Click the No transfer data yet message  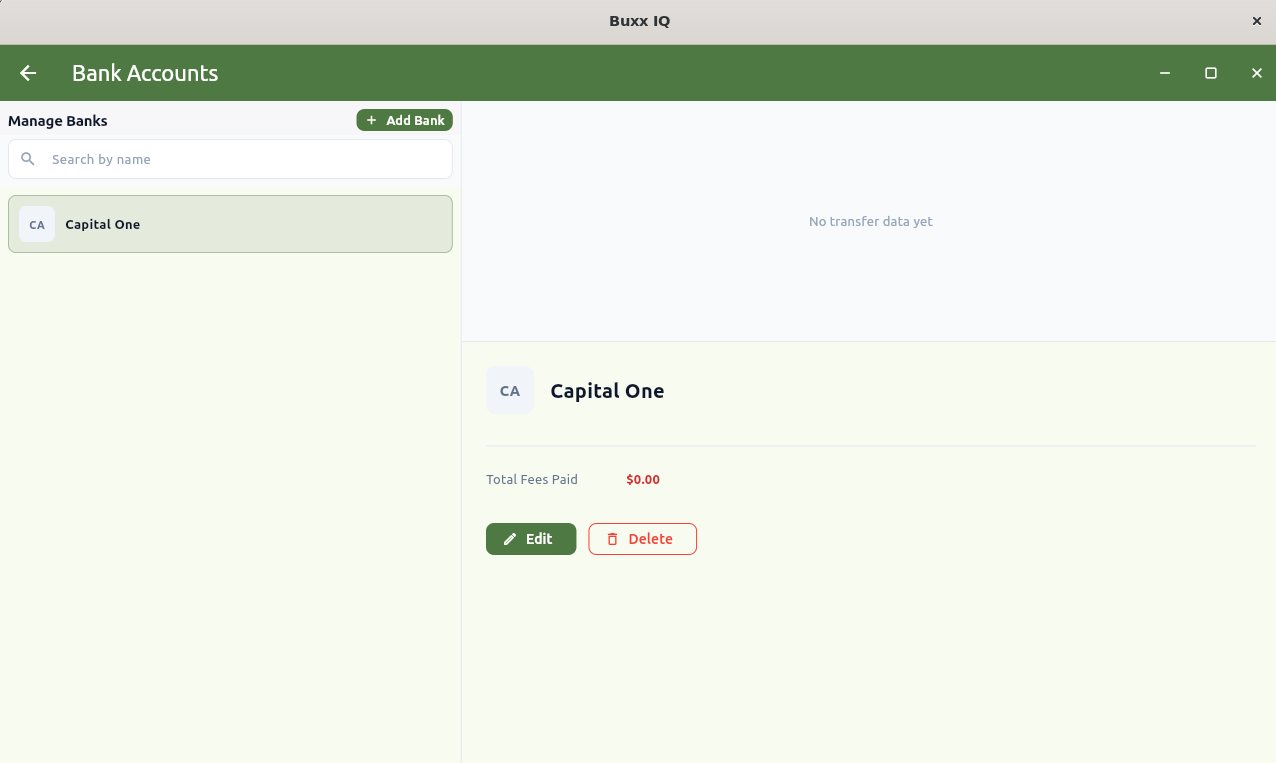click(x=870, y=222)
